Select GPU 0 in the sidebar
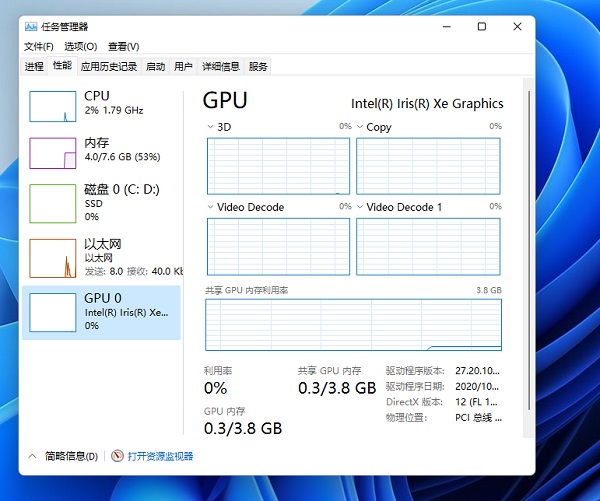This screenshot has height=501, width=600. point(101,311)
